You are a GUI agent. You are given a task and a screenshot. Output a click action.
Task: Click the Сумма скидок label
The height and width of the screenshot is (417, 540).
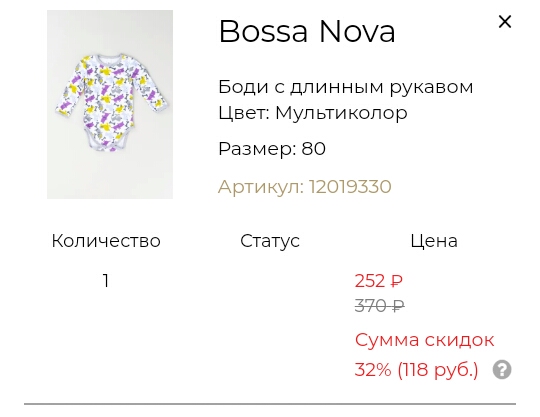click(424, 340)
